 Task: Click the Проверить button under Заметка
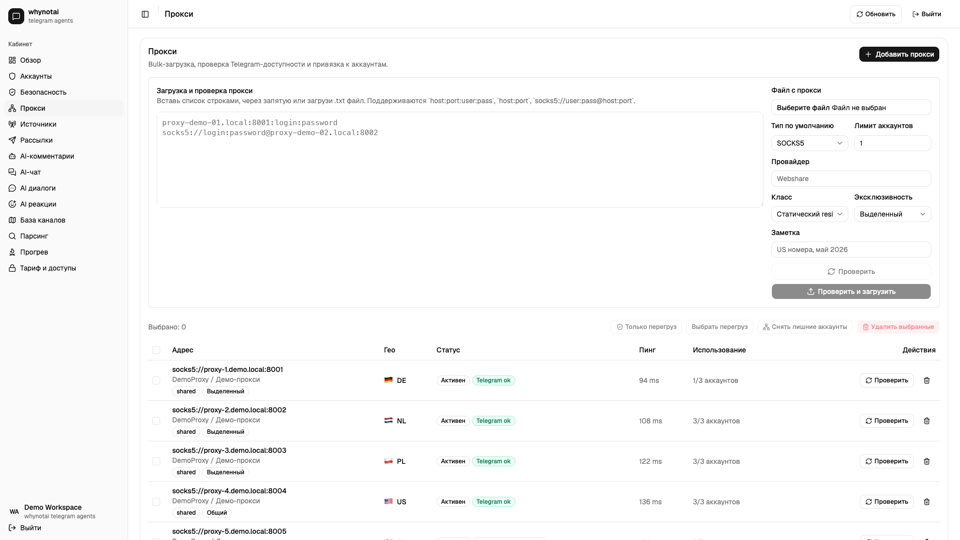[851, 271]
